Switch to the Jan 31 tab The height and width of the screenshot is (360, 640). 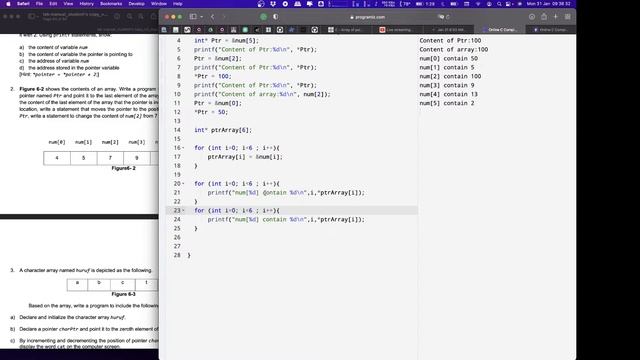point(449,30)
